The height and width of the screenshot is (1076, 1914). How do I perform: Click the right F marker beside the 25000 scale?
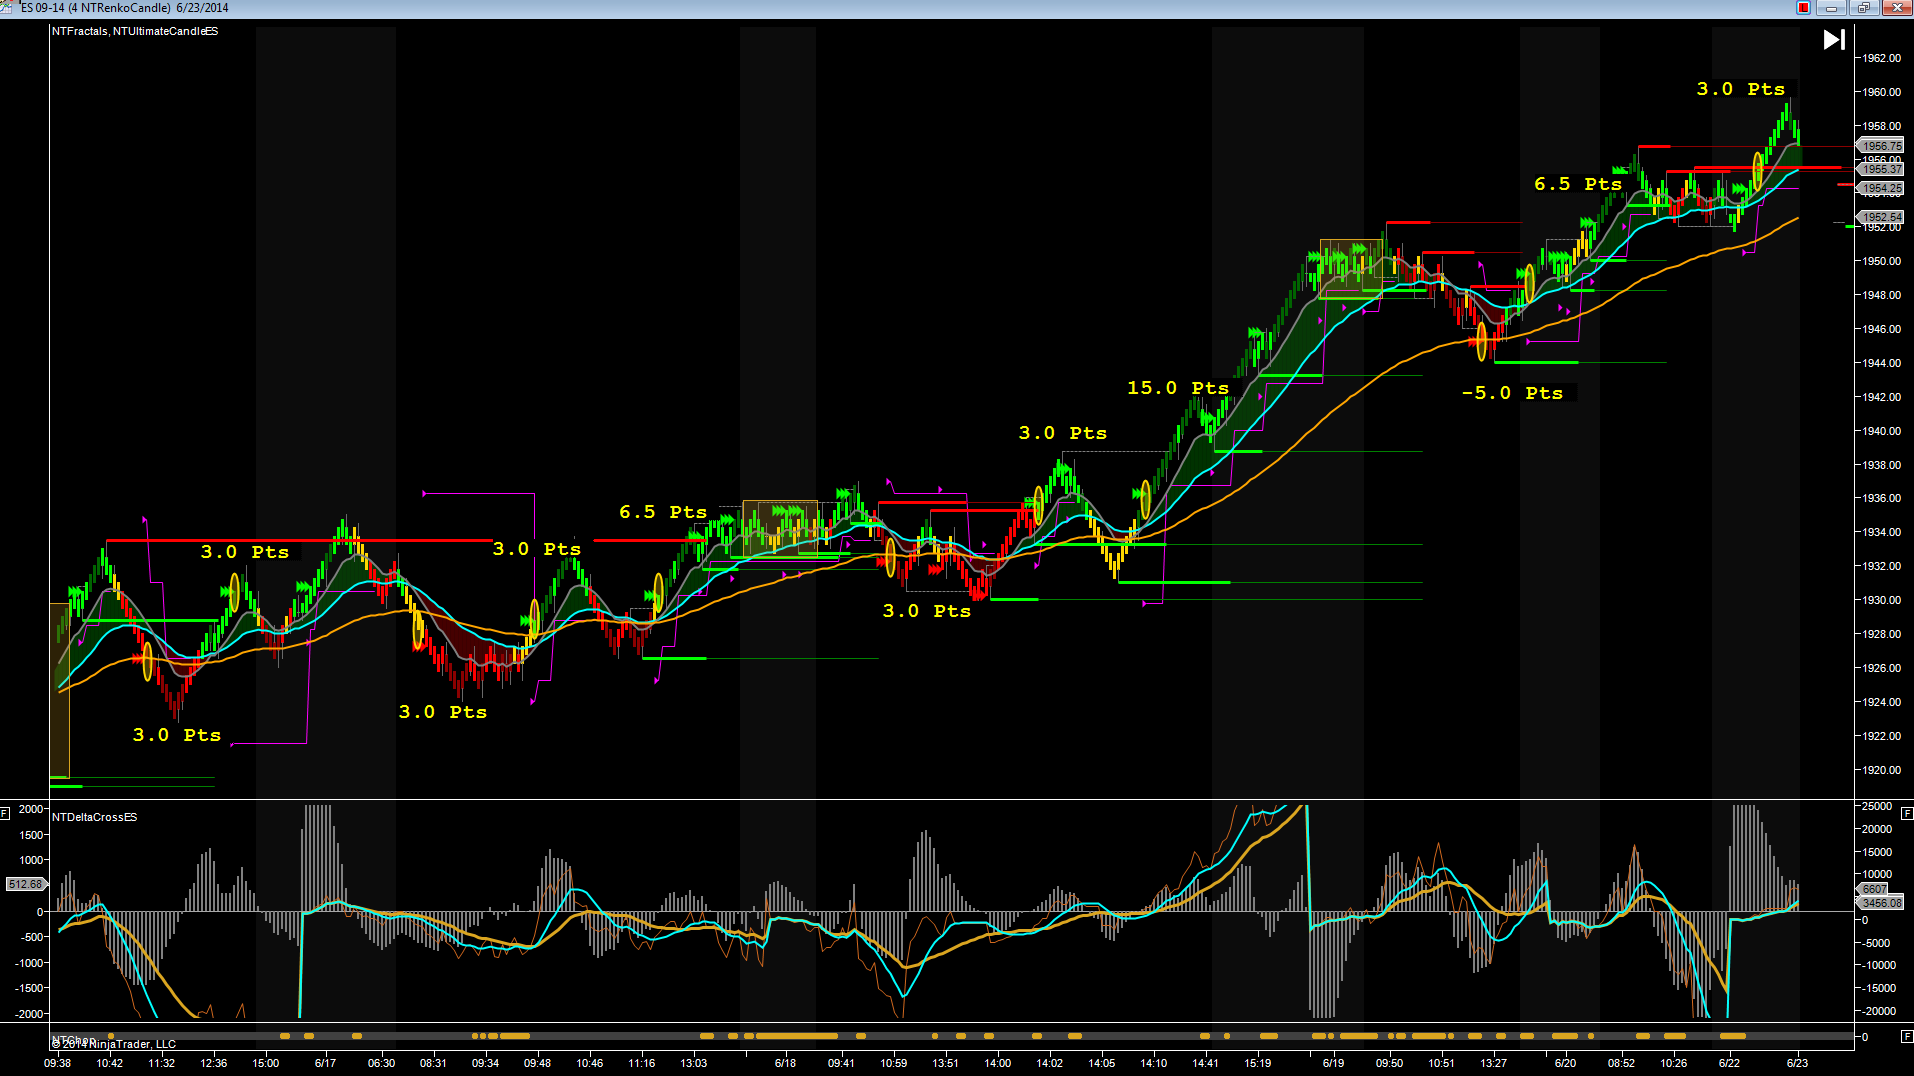tap(1906, 813)
